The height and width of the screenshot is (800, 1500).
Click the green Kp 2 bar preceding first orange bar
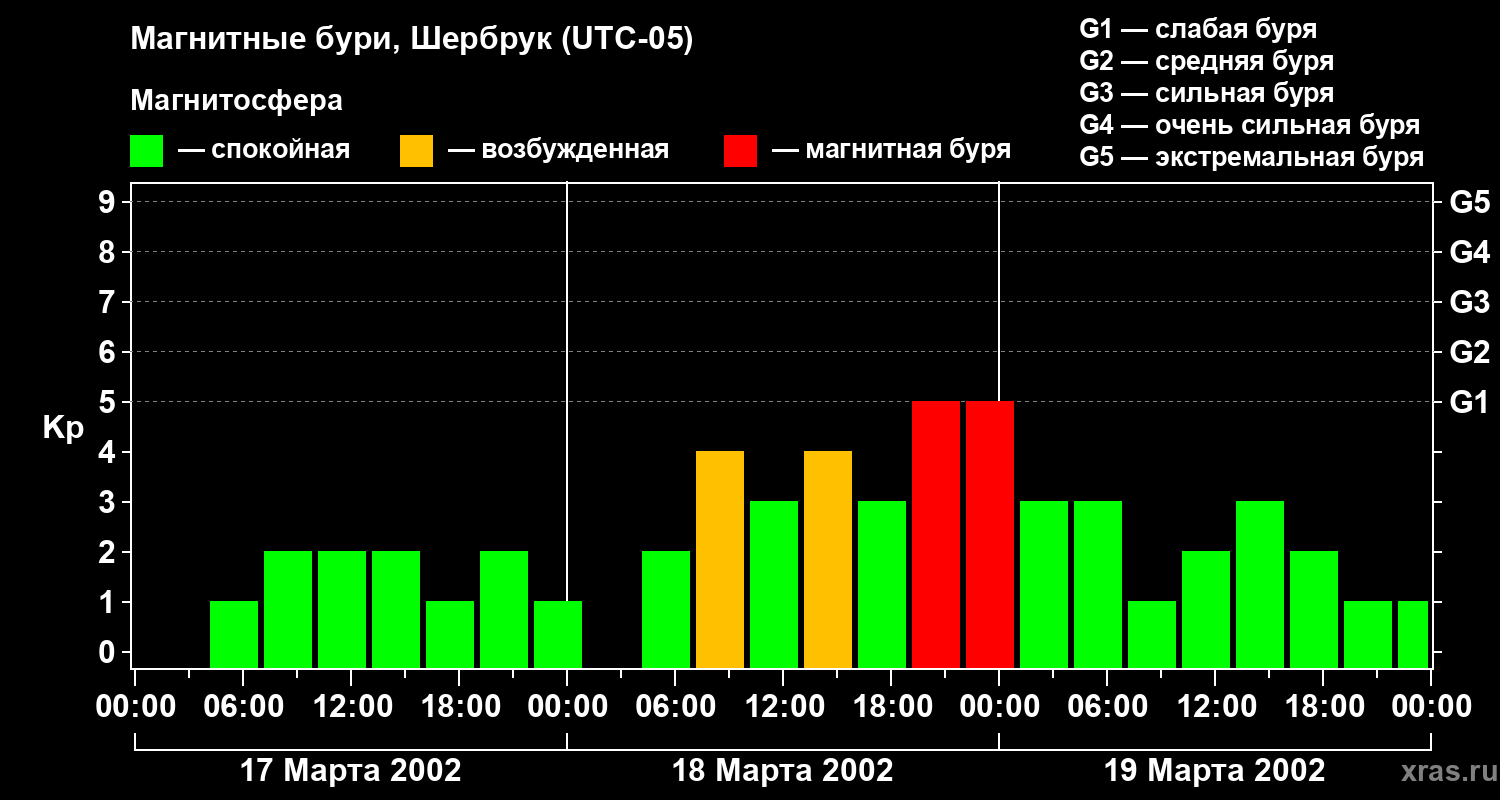pyautogui.click(x=666, y=609)
